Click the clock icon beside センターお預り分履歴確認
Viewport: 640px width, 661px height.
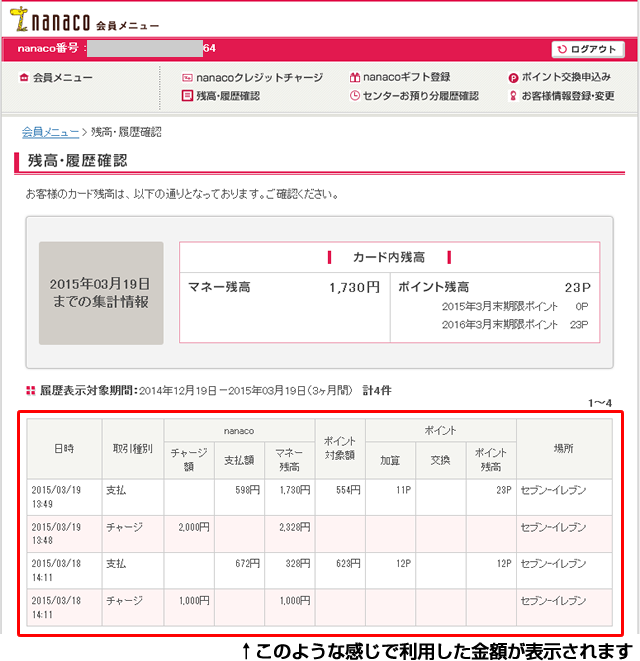[355, 96]
